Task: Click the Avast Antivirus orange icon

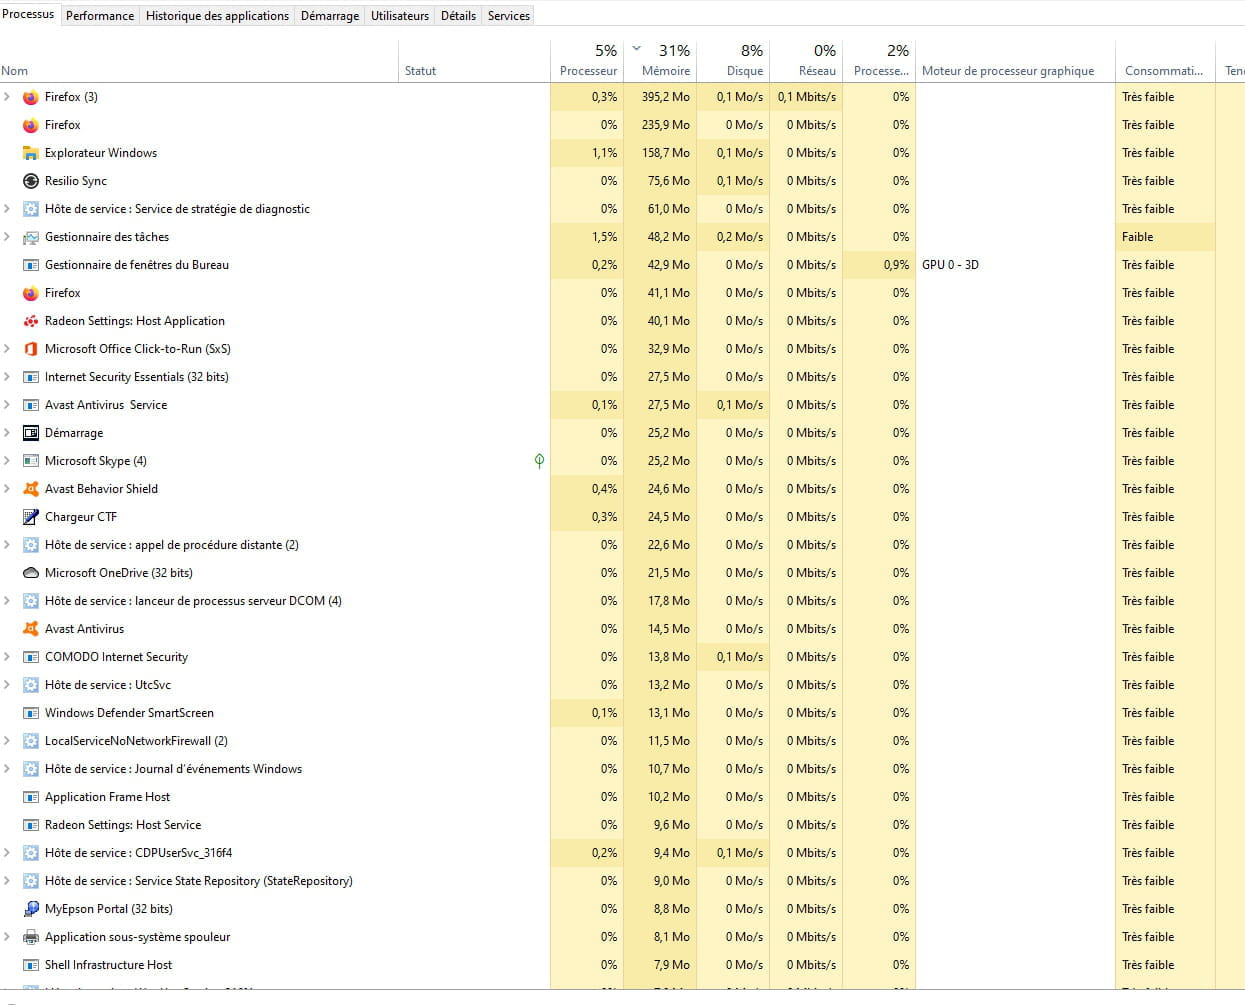Action: coord(31,629)
